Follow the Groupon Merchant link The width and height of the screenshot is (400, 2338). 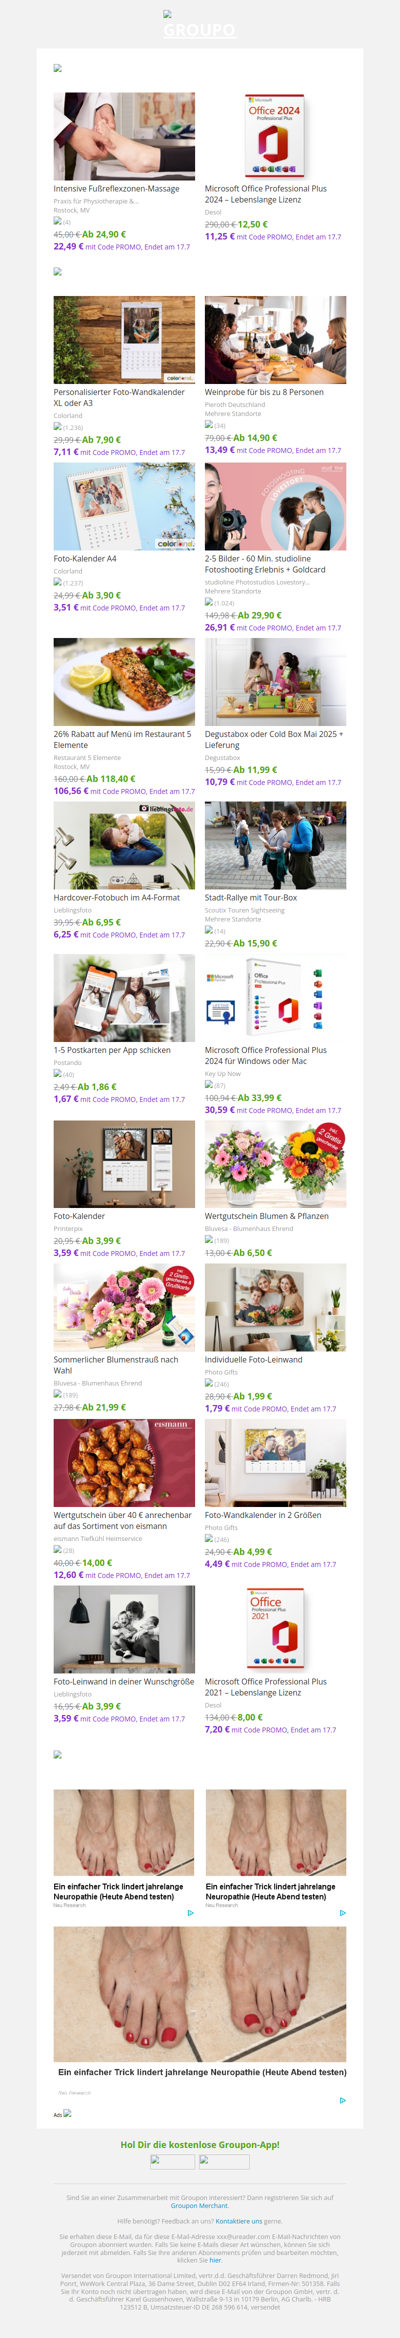pos(199,2206)
